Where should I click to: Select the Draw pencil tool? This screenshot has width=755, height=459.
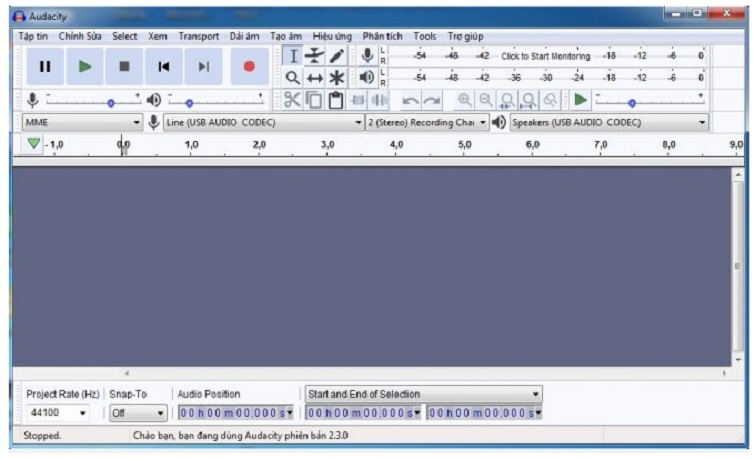click(x=337, y=57)
